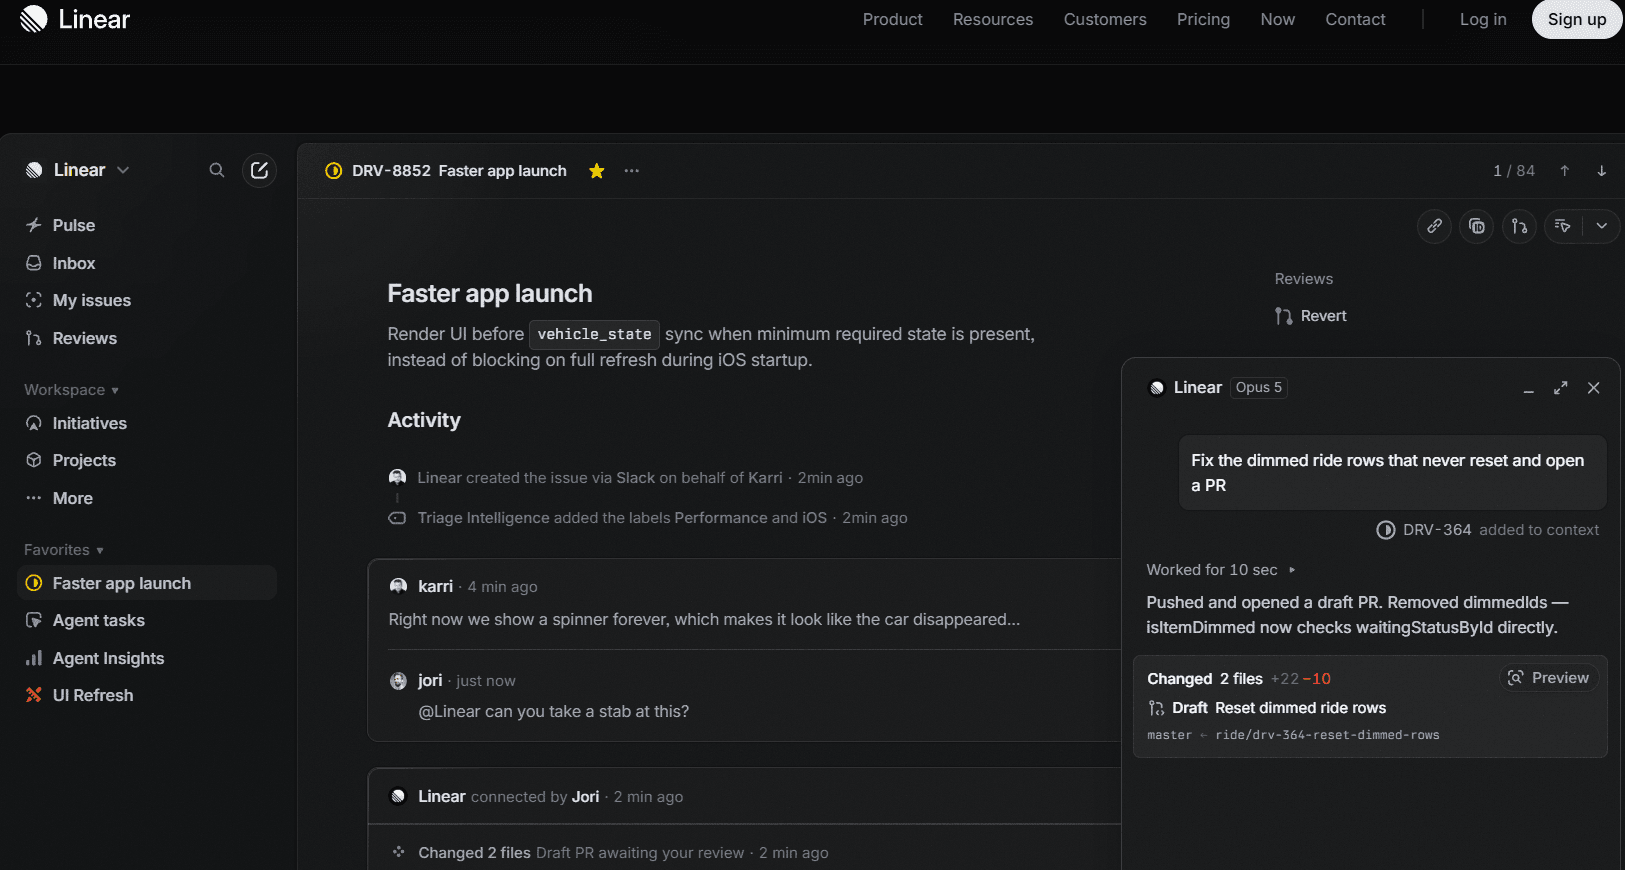Copy the issue link with the link icon

click(1435, 226)
